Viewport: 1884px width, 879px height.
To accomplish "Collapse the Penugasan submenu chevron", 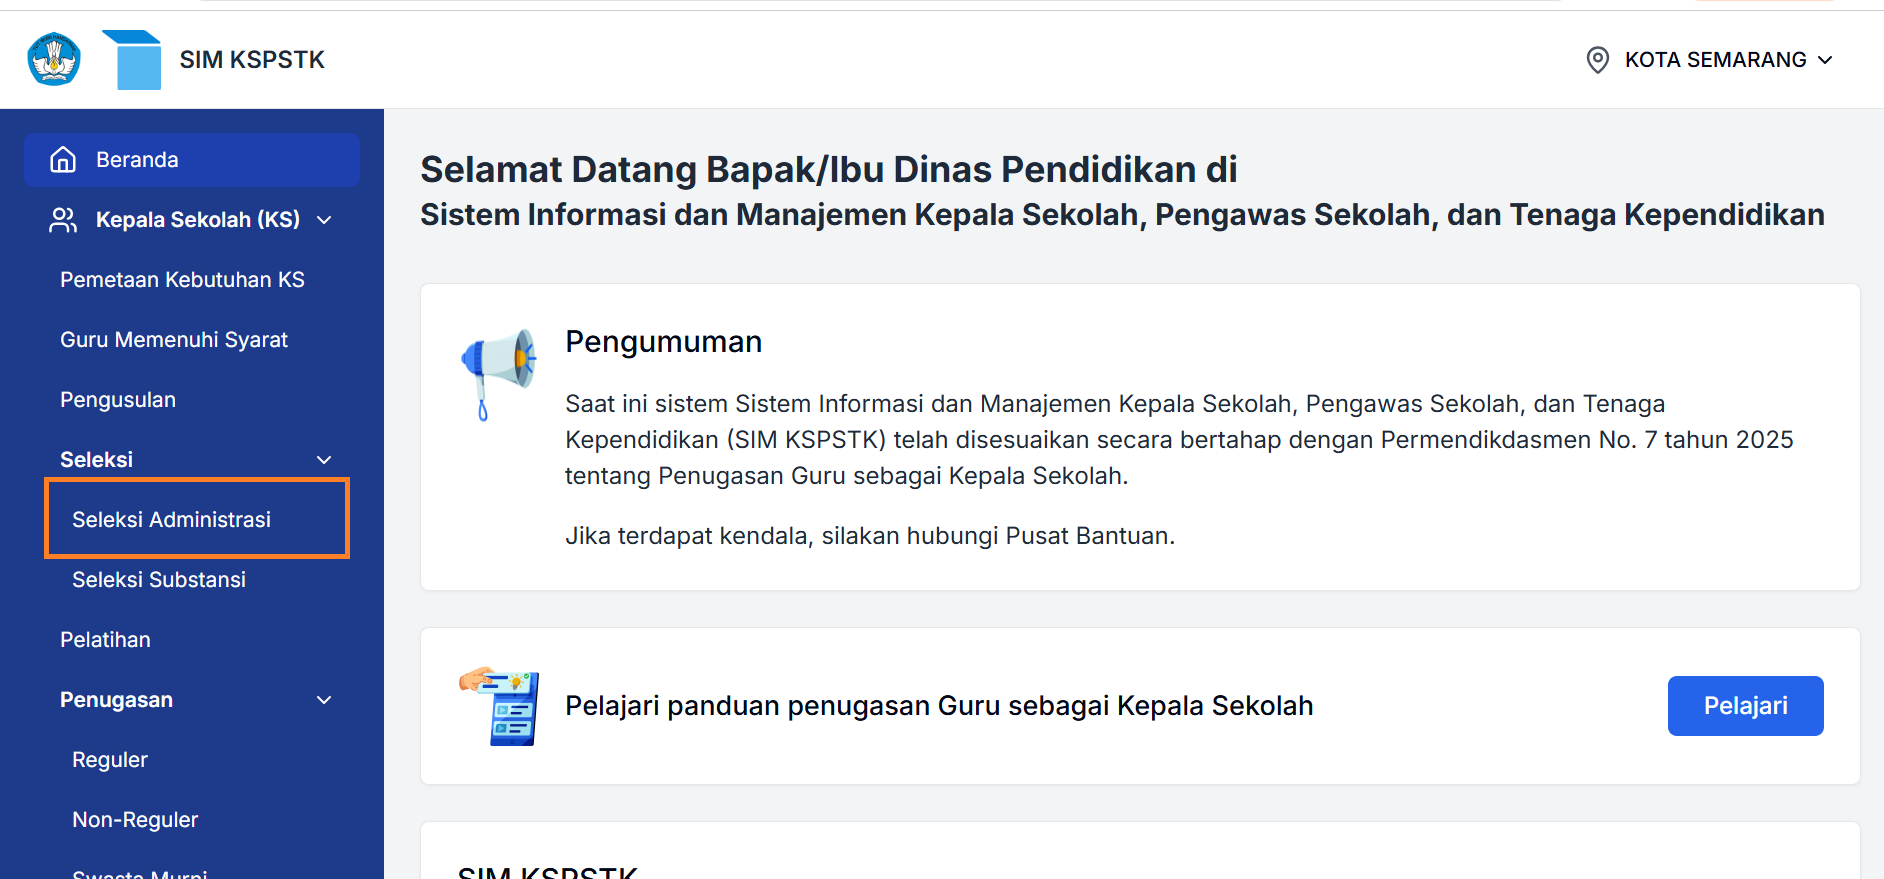I will click(324, 700).
